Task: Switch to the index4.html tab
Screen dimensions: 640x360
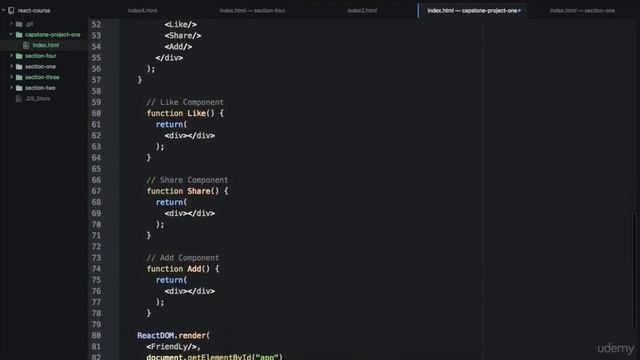Action: tap(142, 11)
